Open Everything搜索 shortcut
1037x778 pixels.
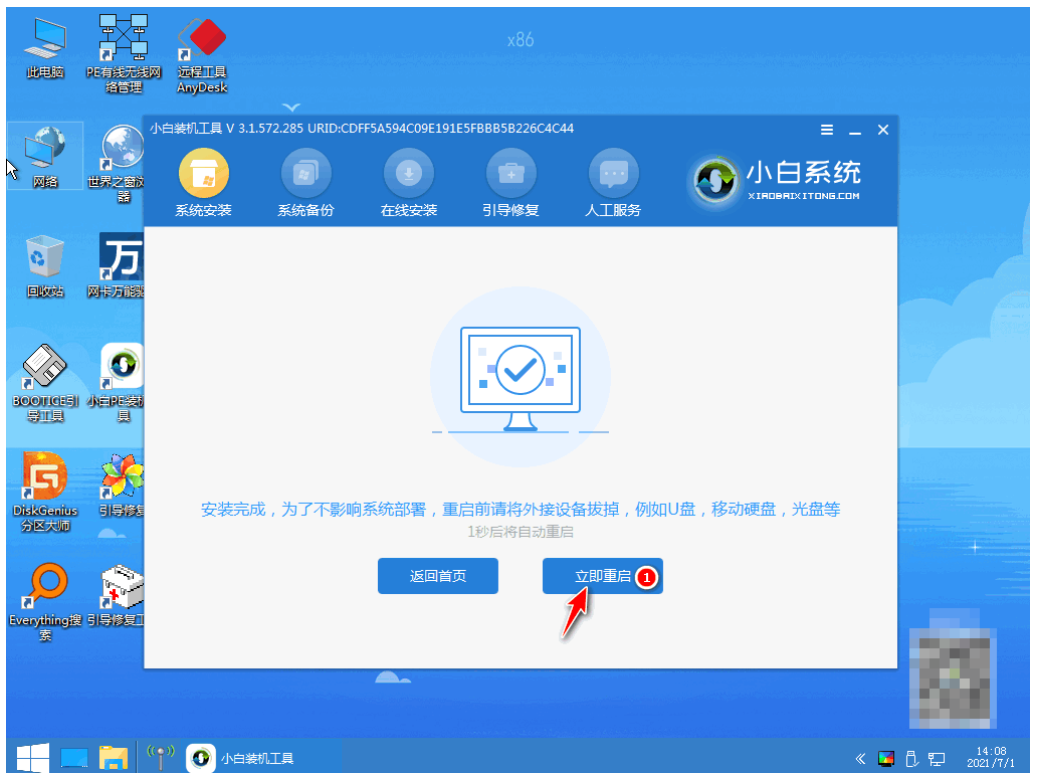point(45,602)
